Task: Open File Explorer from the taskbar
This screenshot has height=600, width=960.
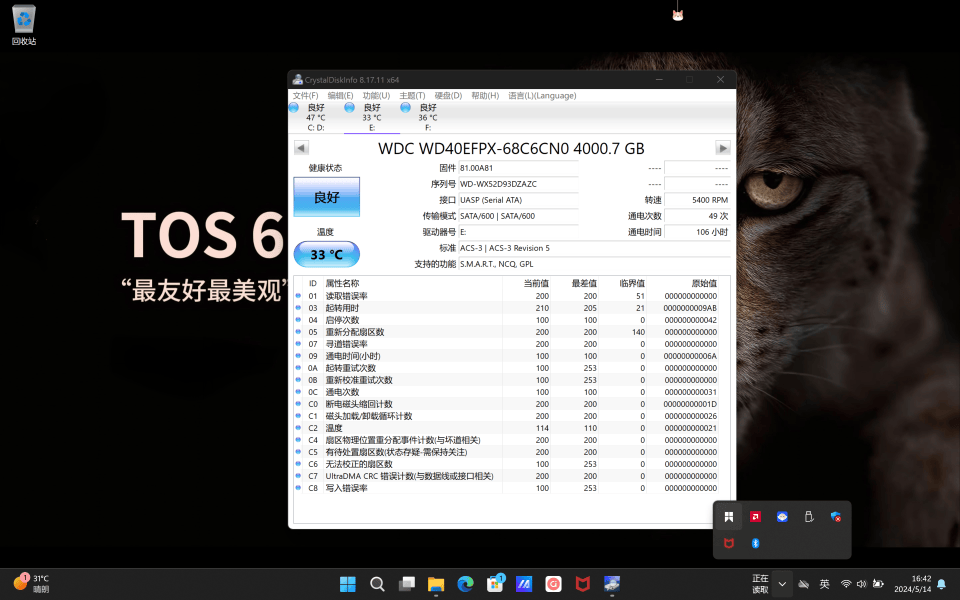Action: point(436,584)
